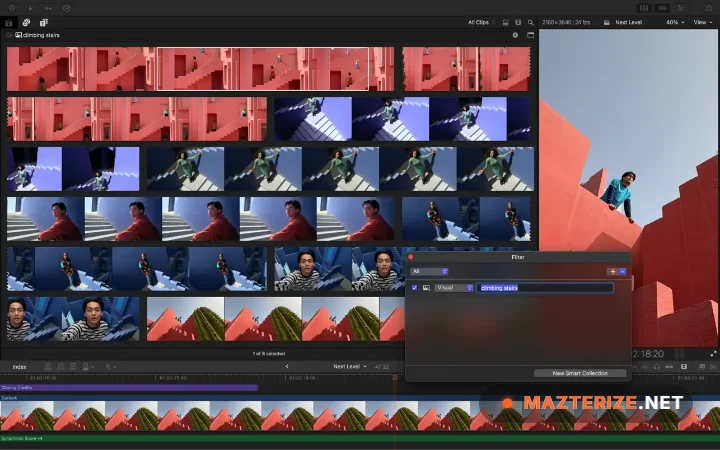Screen dimensions: 720x450
Task: Click the keyword editor key icon
Action: click(x=48, y=8)
